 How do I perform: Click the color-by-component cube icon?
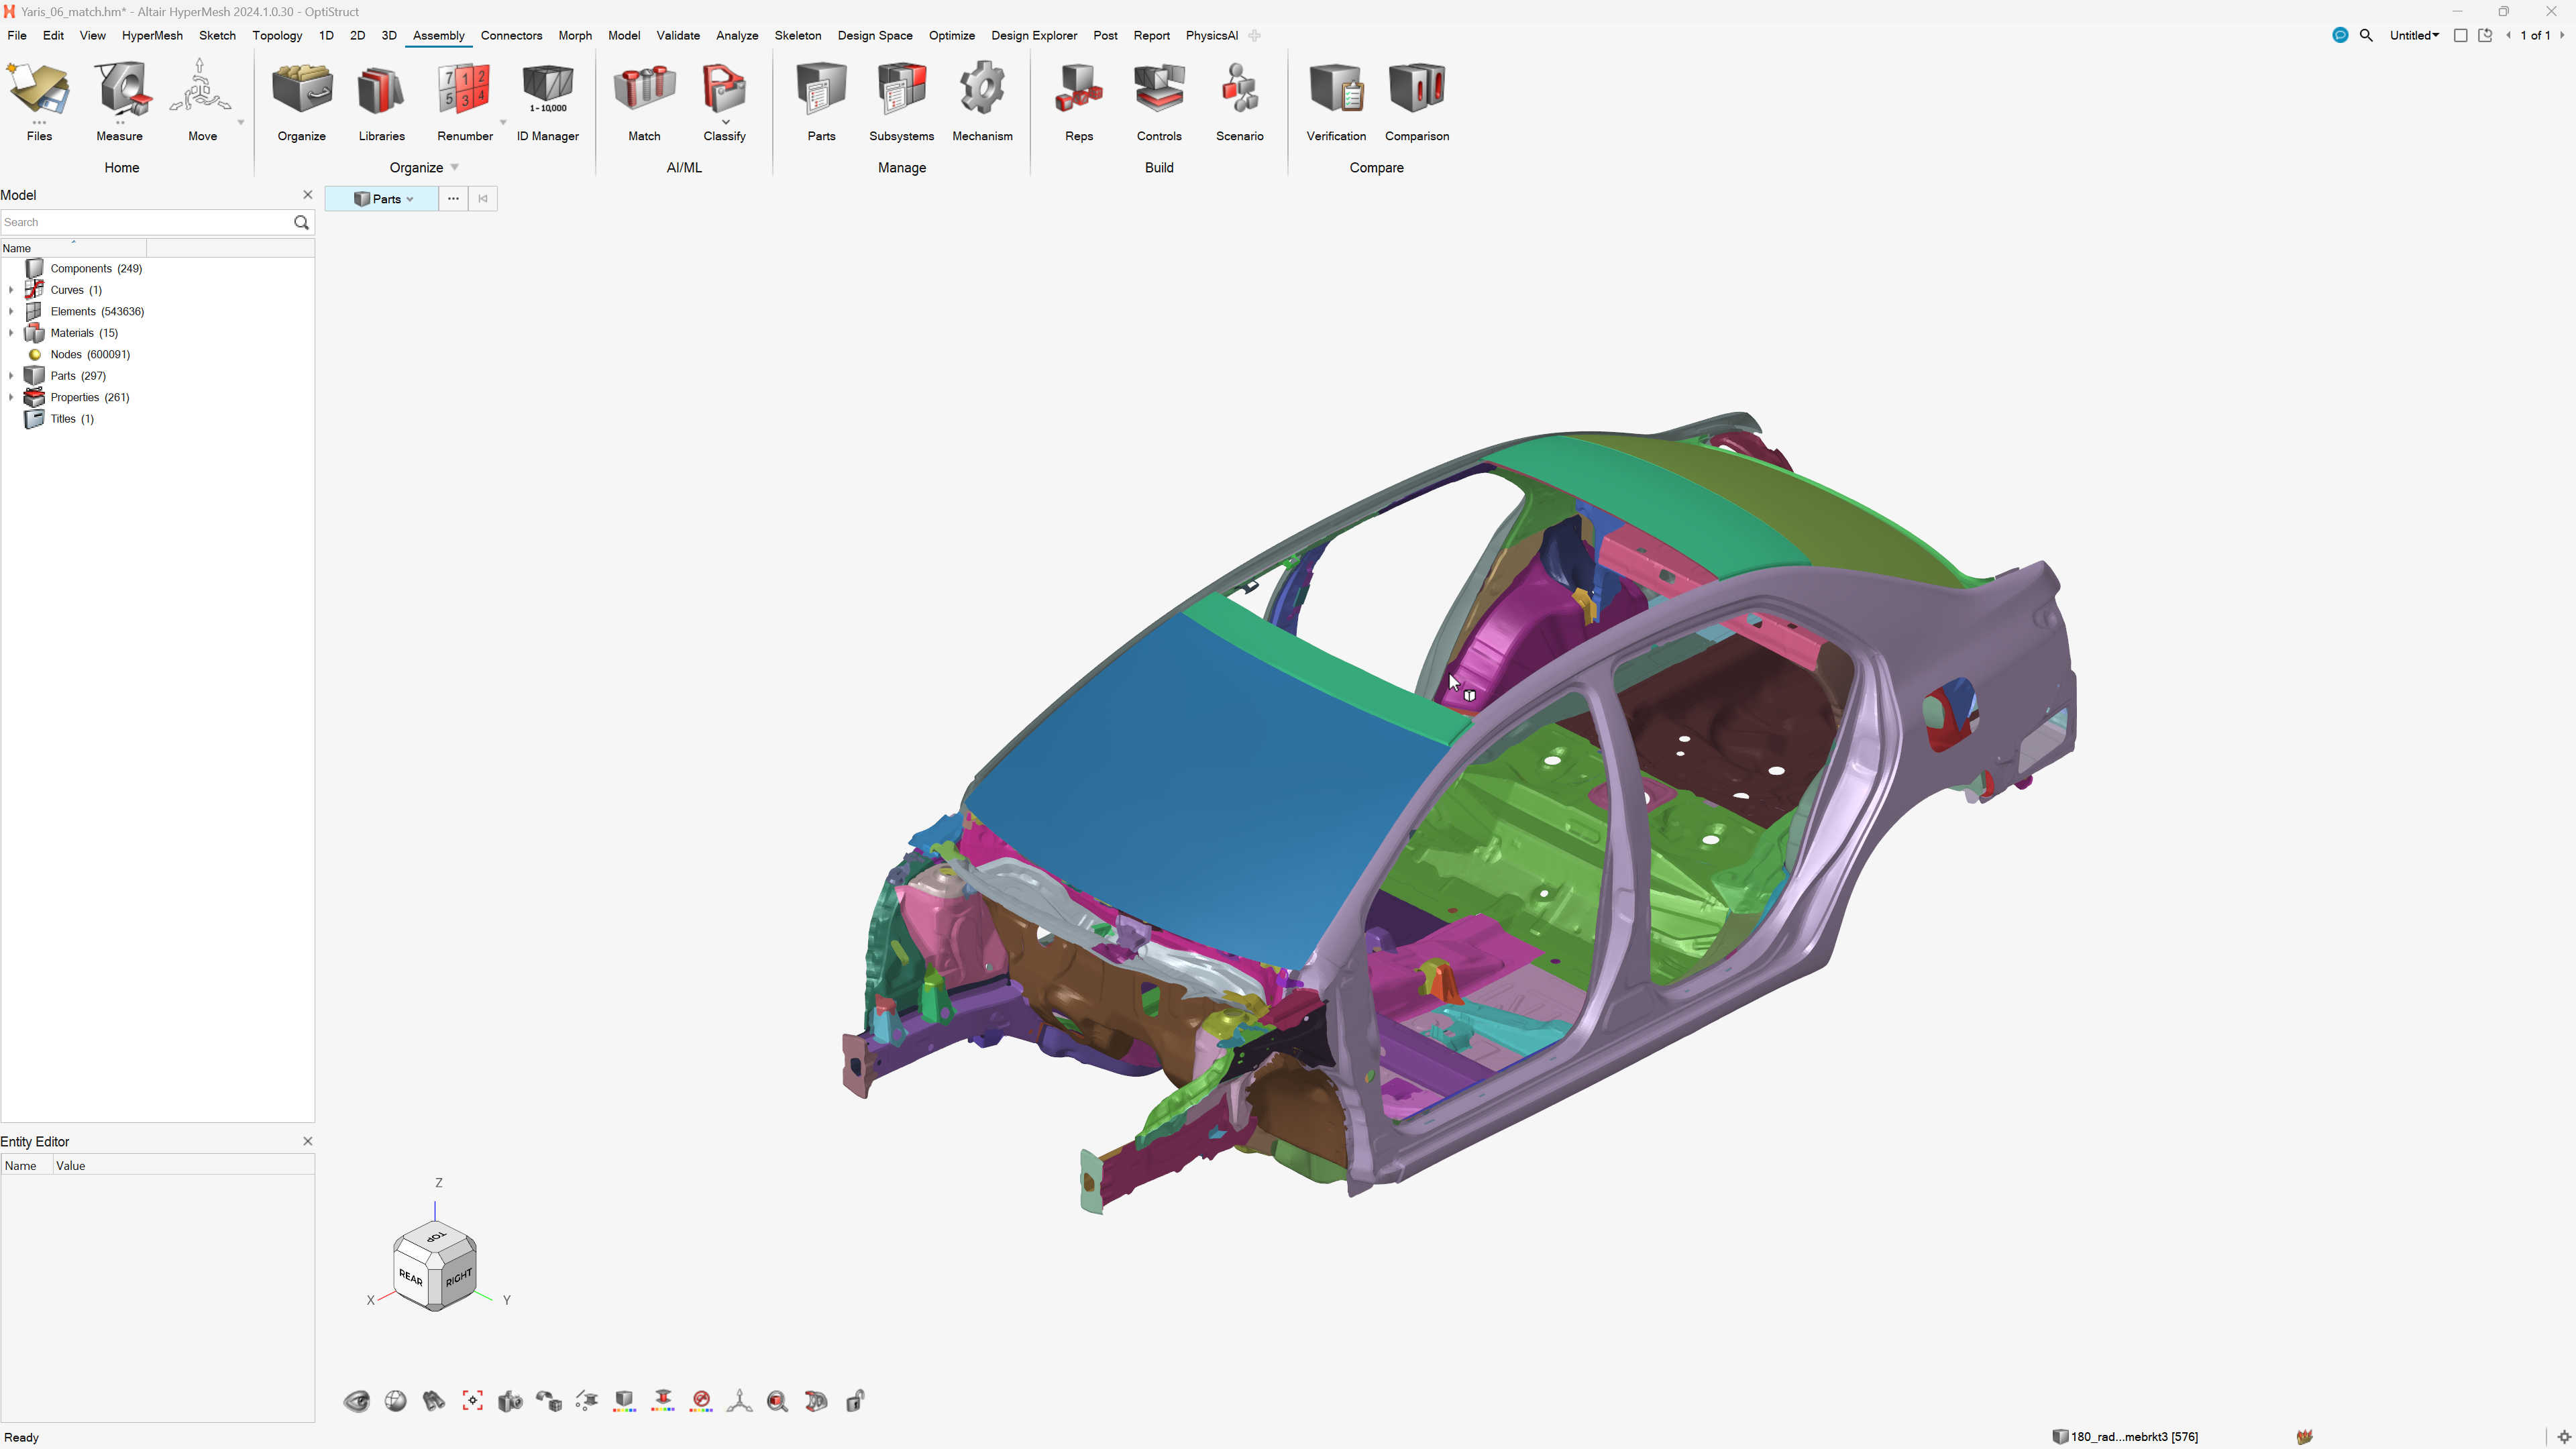pyautogui.click(x=624, y=1401)
